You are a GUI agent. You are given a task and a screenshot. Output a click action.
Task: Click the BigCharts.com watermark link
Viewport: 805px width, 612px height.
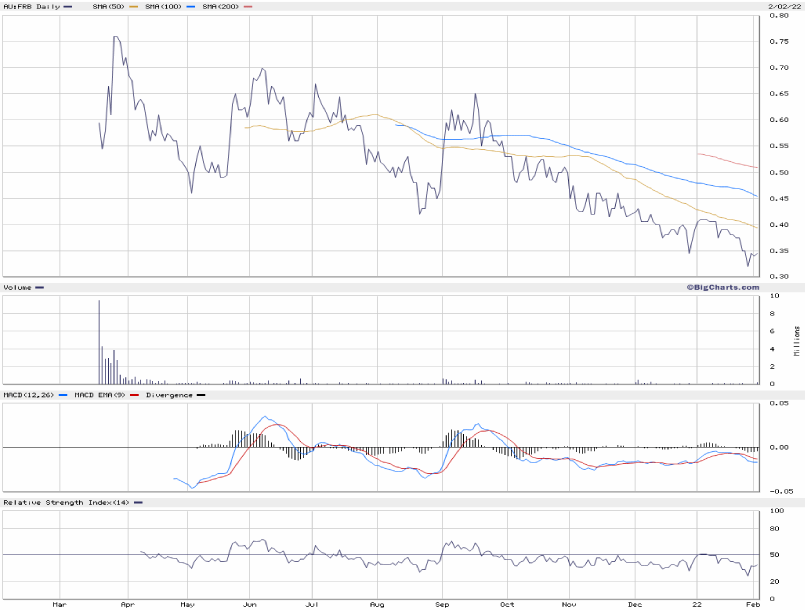click(715, 287)
